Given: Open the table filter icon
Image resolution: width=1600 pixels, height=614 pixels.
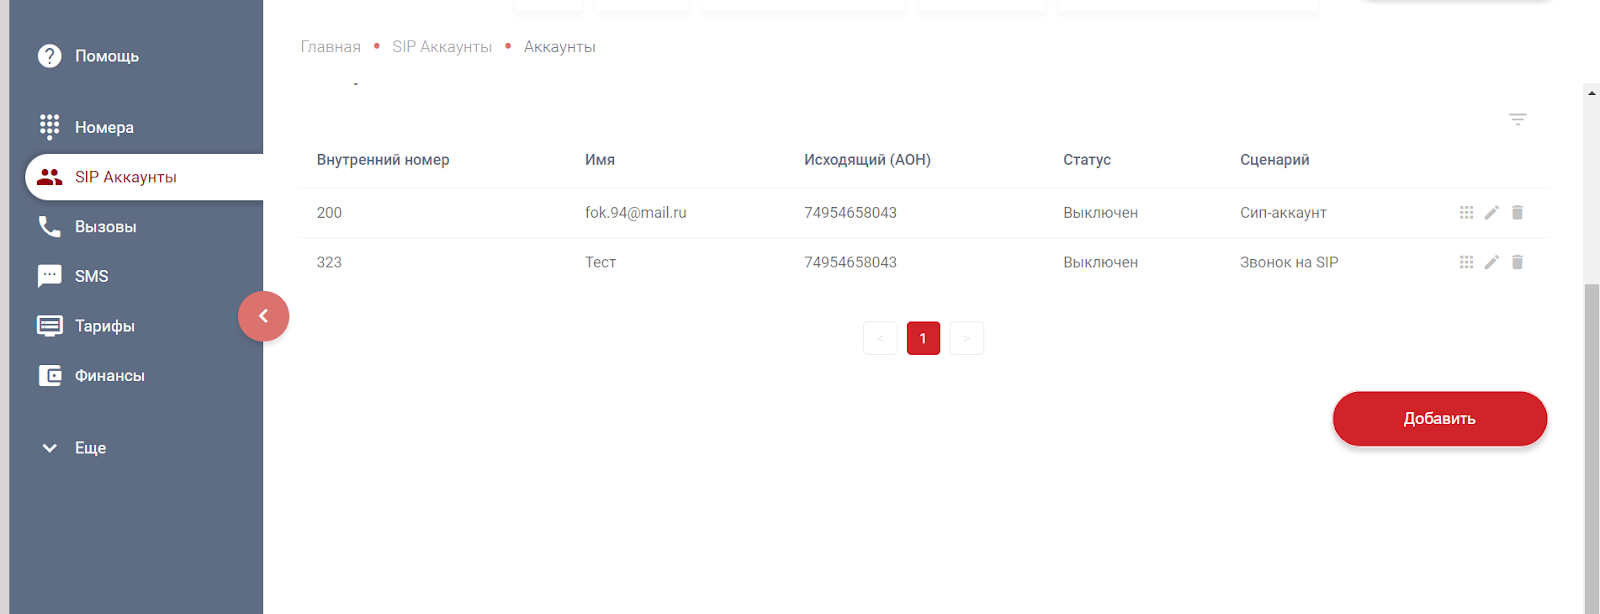Looking at the screenshot, I should (x=1517, y=119).
